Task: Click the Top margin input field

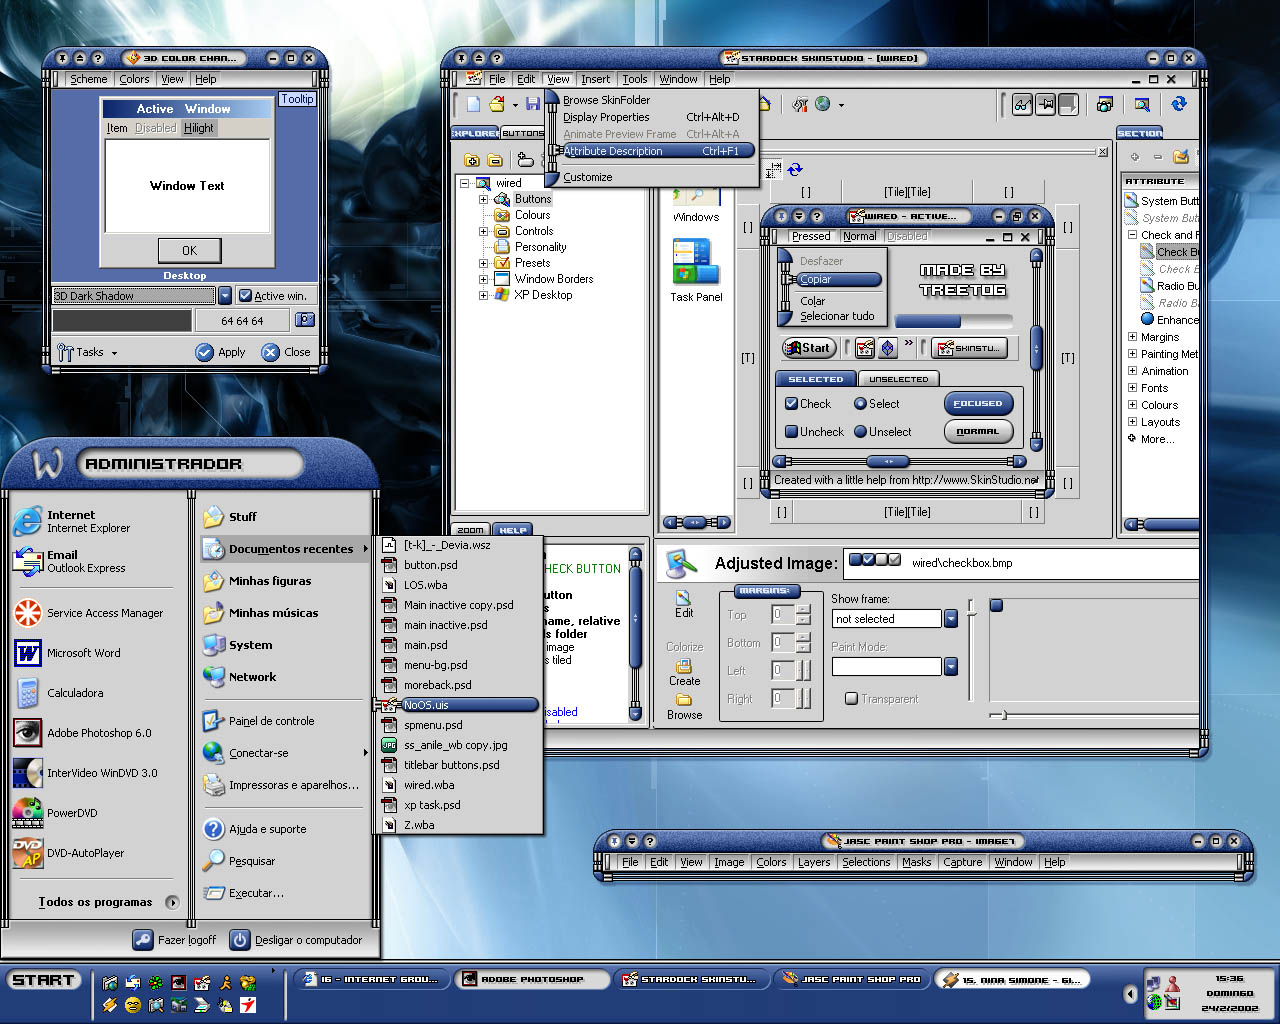Action: (x=783, y=615)
